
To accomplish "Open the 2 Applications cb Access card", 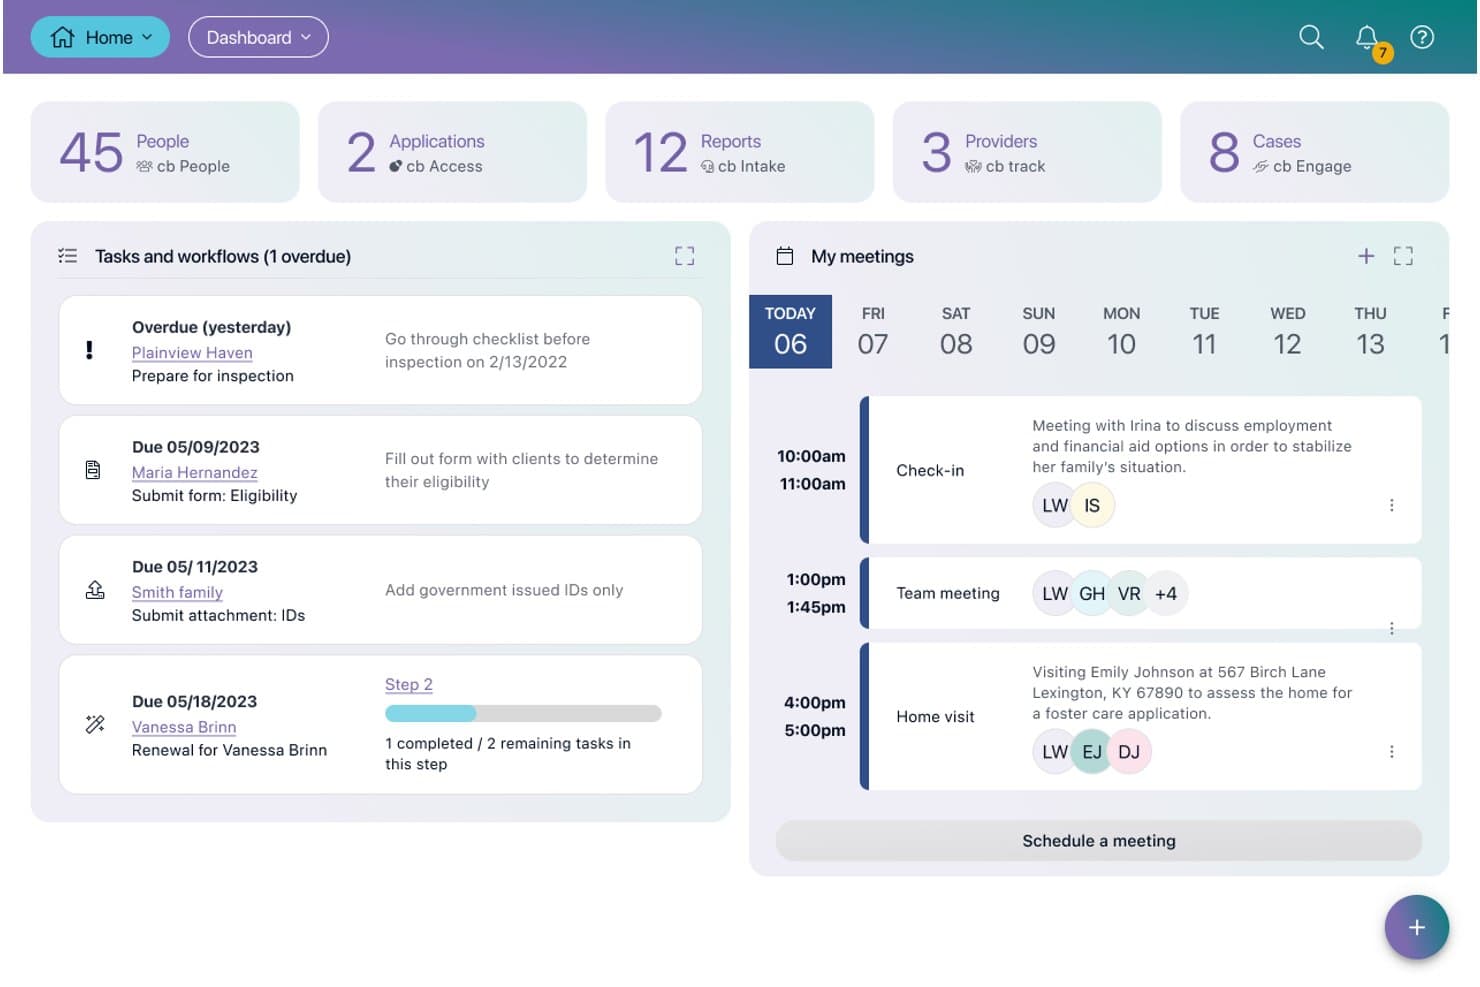I will coord(452,152).
